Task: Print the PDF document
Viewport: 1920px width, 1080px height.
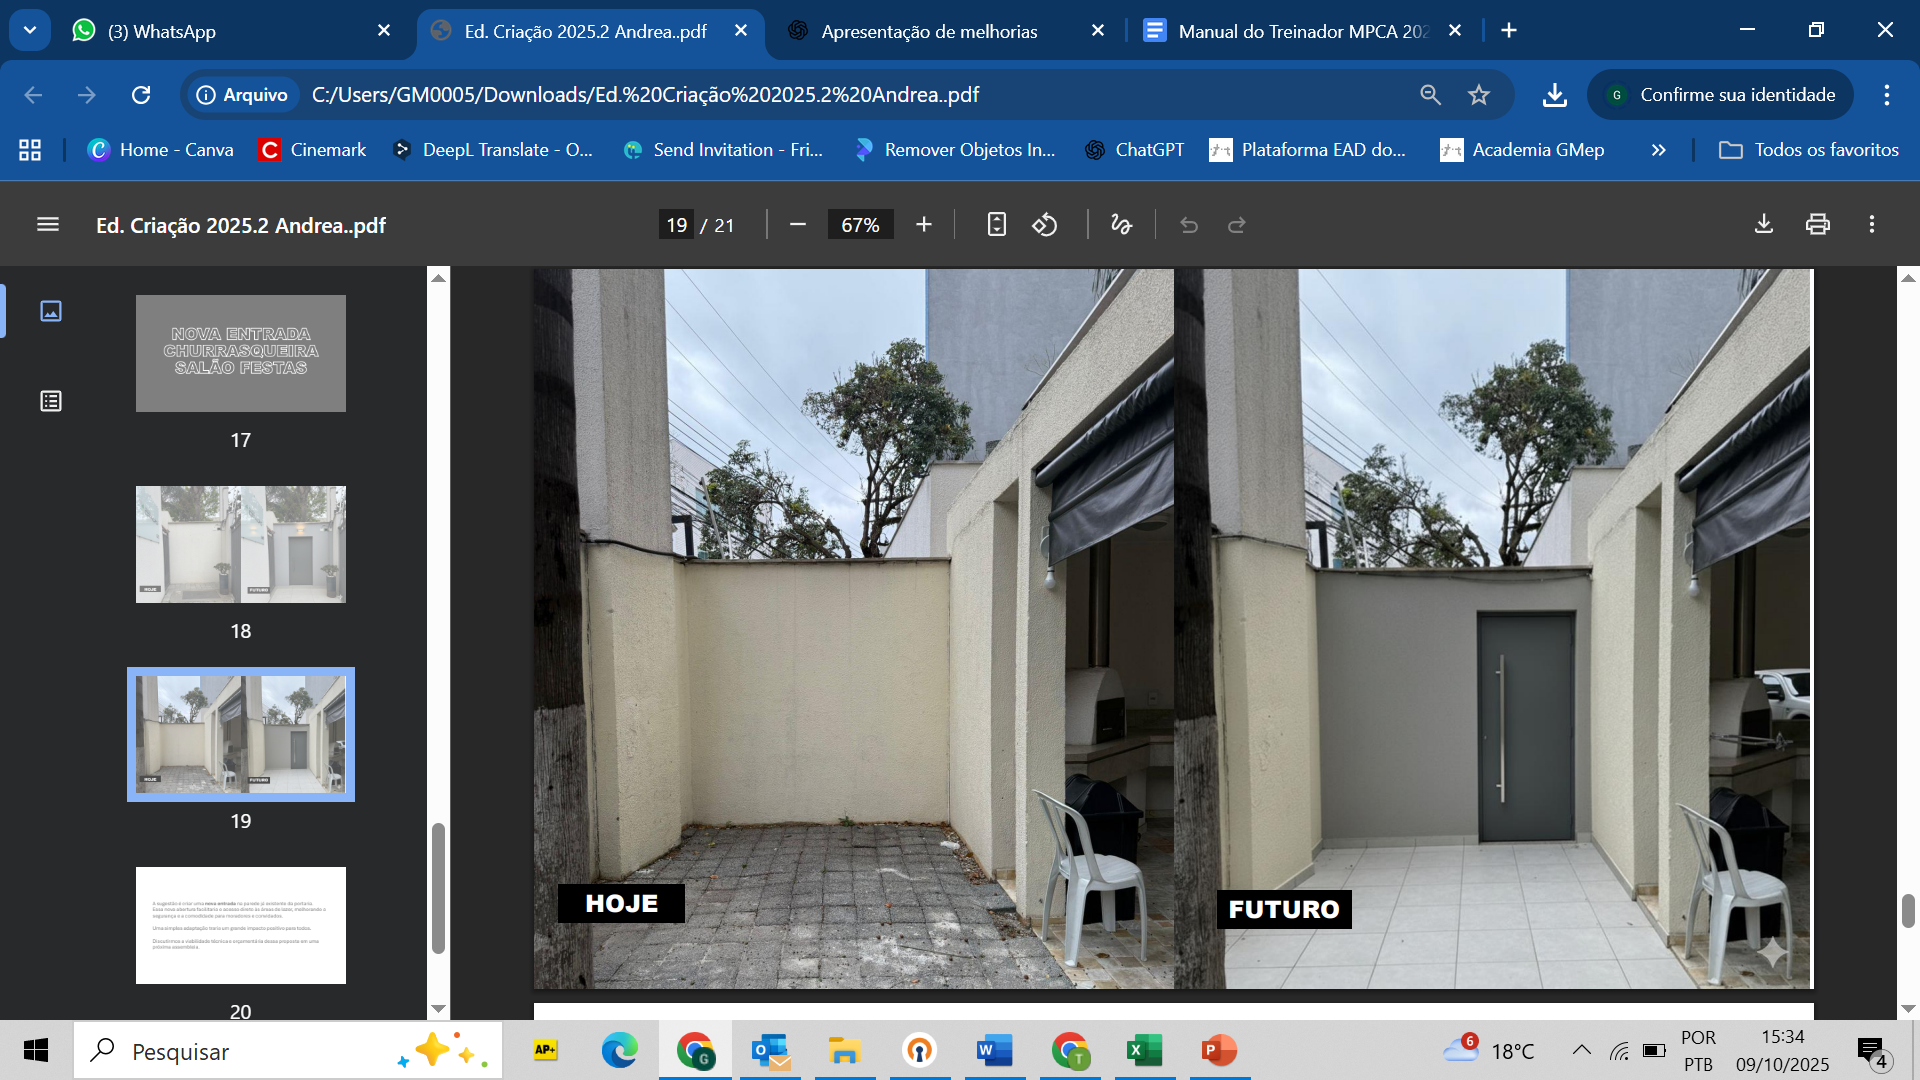Action: tap(1818, 224)
